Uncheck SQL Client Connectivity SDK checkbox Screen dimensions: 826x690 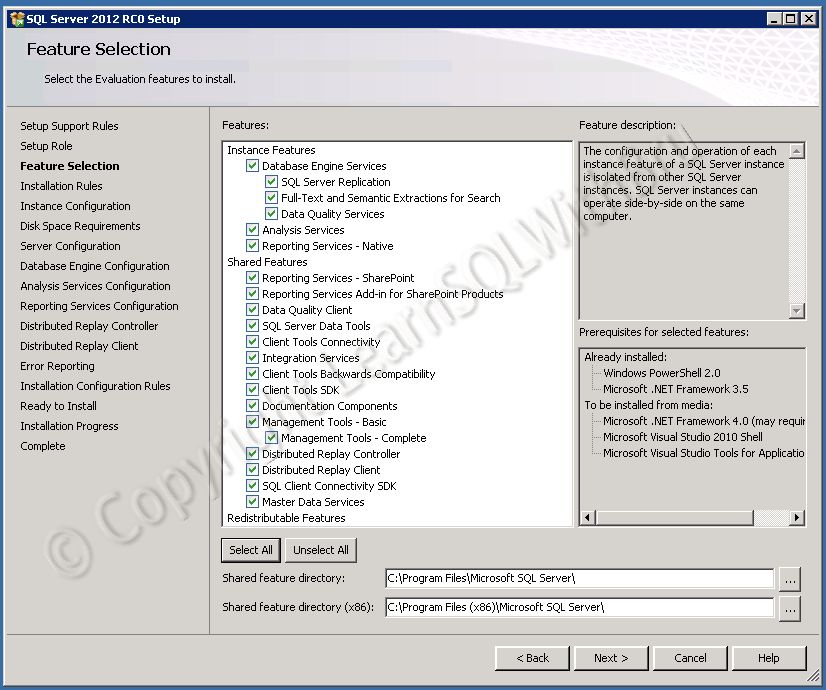pos(252,486)
